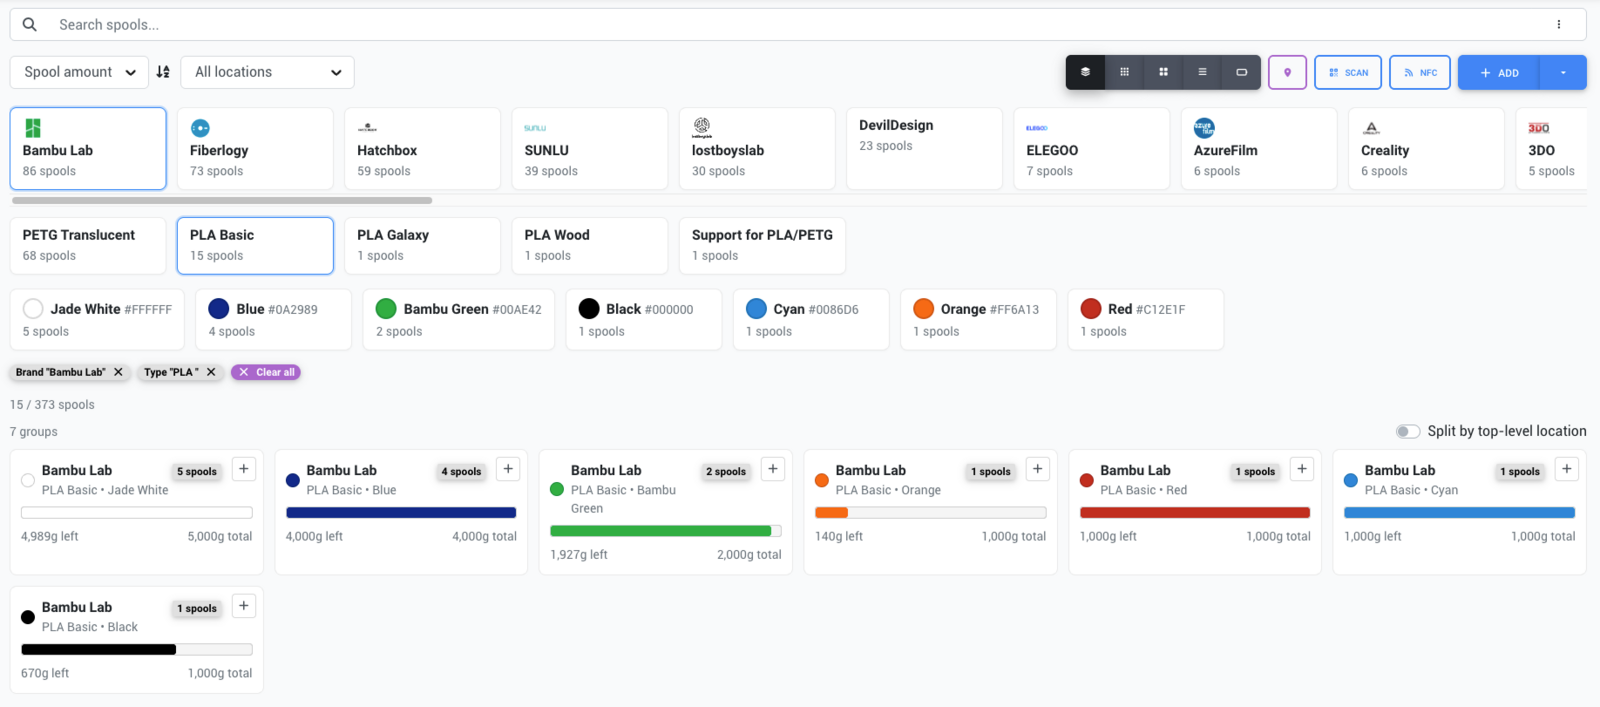Click the ADD button
The width and height of the screenshot is (1600, 707).
(1499, 72)
